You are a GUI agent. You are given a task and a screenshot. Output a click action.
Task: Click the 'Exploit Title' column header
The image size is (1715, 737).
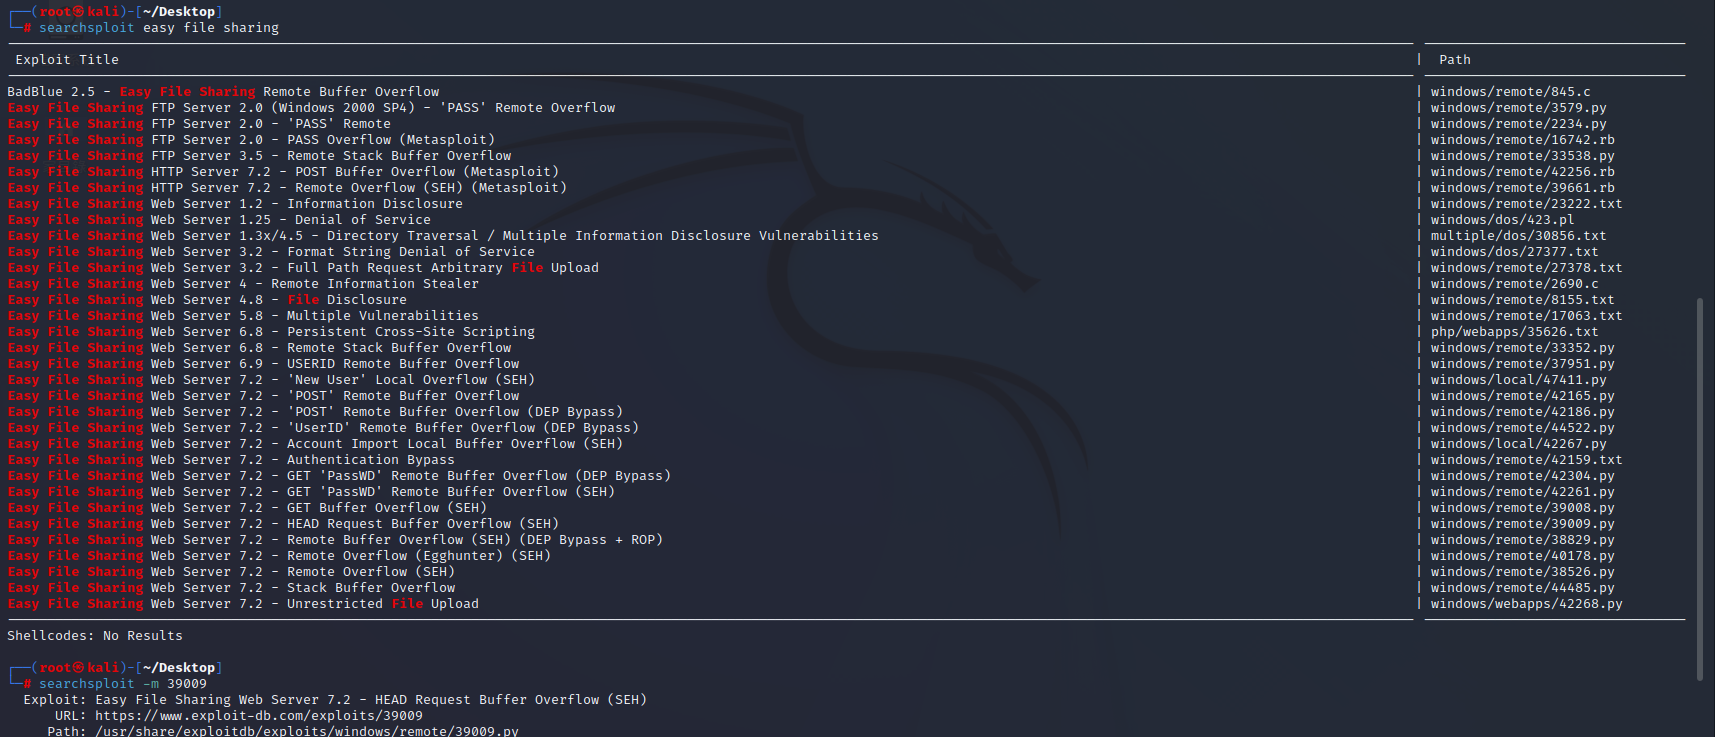(x=67, y=60)
